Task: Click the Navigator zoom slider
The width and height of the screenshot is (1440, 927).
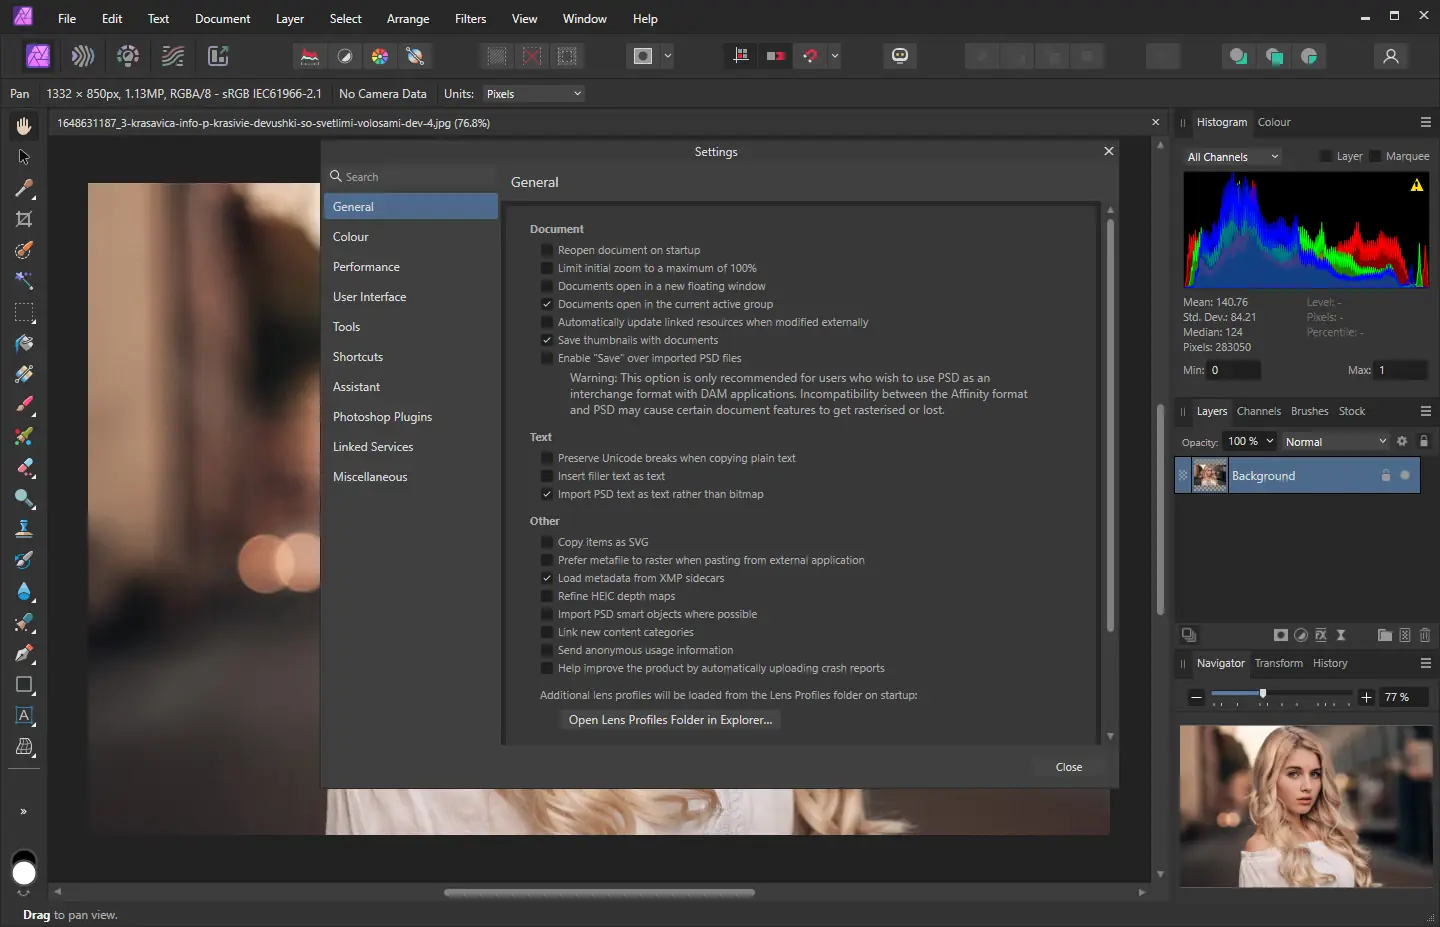Action: click(x=1263, y=694)
